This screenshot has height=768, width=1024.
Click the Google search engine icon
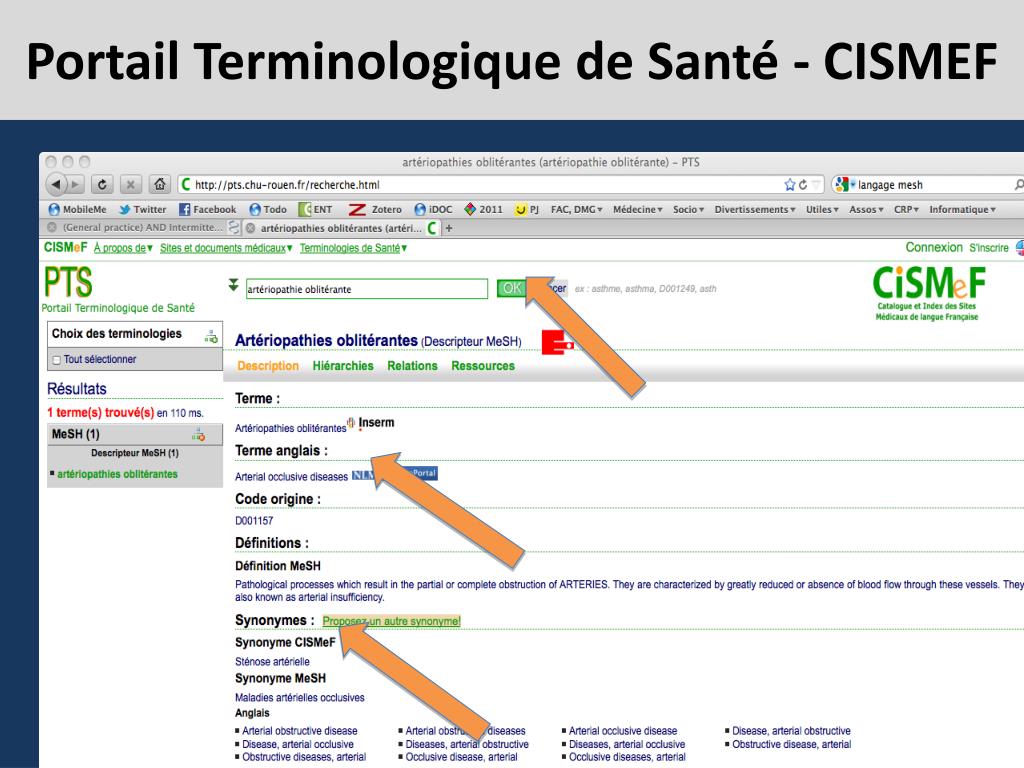pyautogui.click(x=842, y=185)
